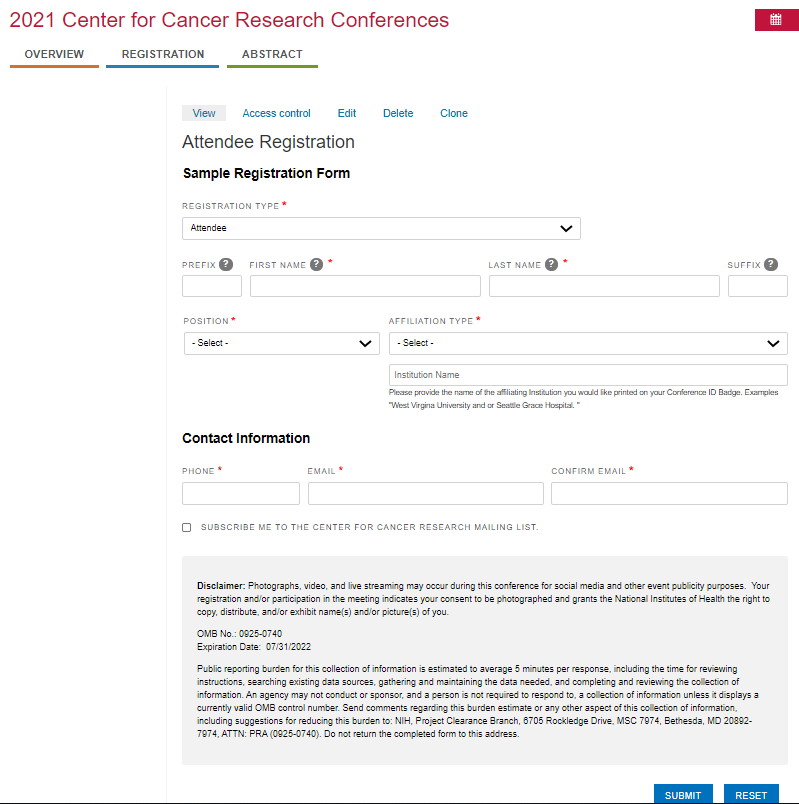799x804 pixels.
Task: Click the Phone number field
Action: [241, 493]
